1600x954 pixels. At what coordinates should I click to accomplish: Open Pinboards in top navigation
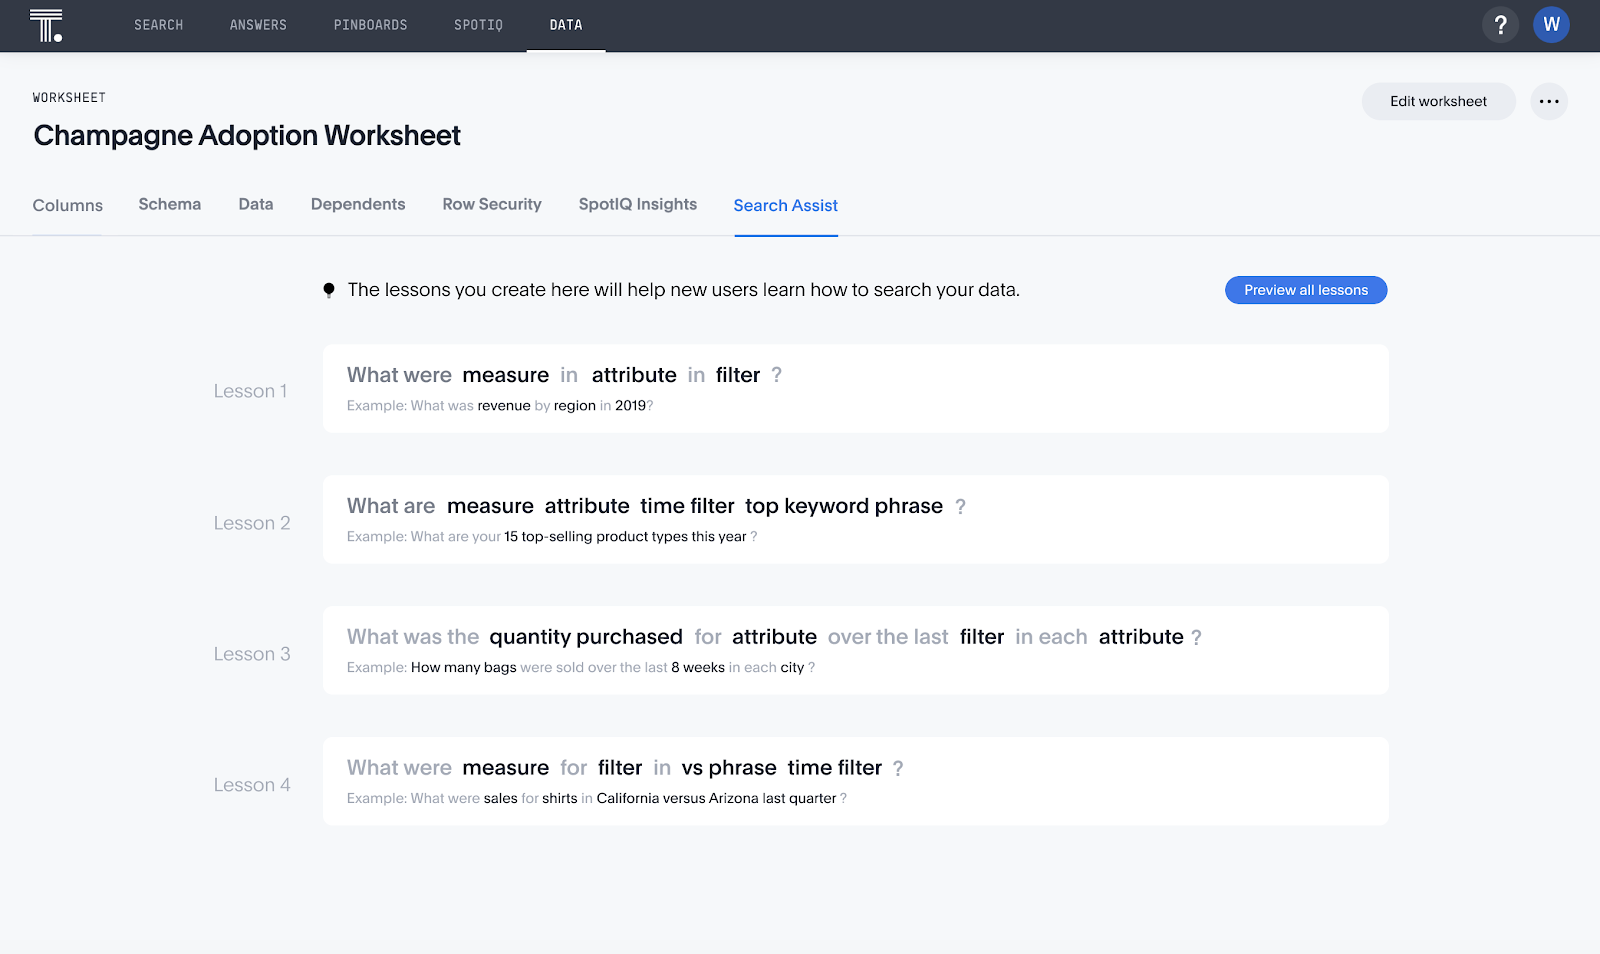(x=370, y=25)
